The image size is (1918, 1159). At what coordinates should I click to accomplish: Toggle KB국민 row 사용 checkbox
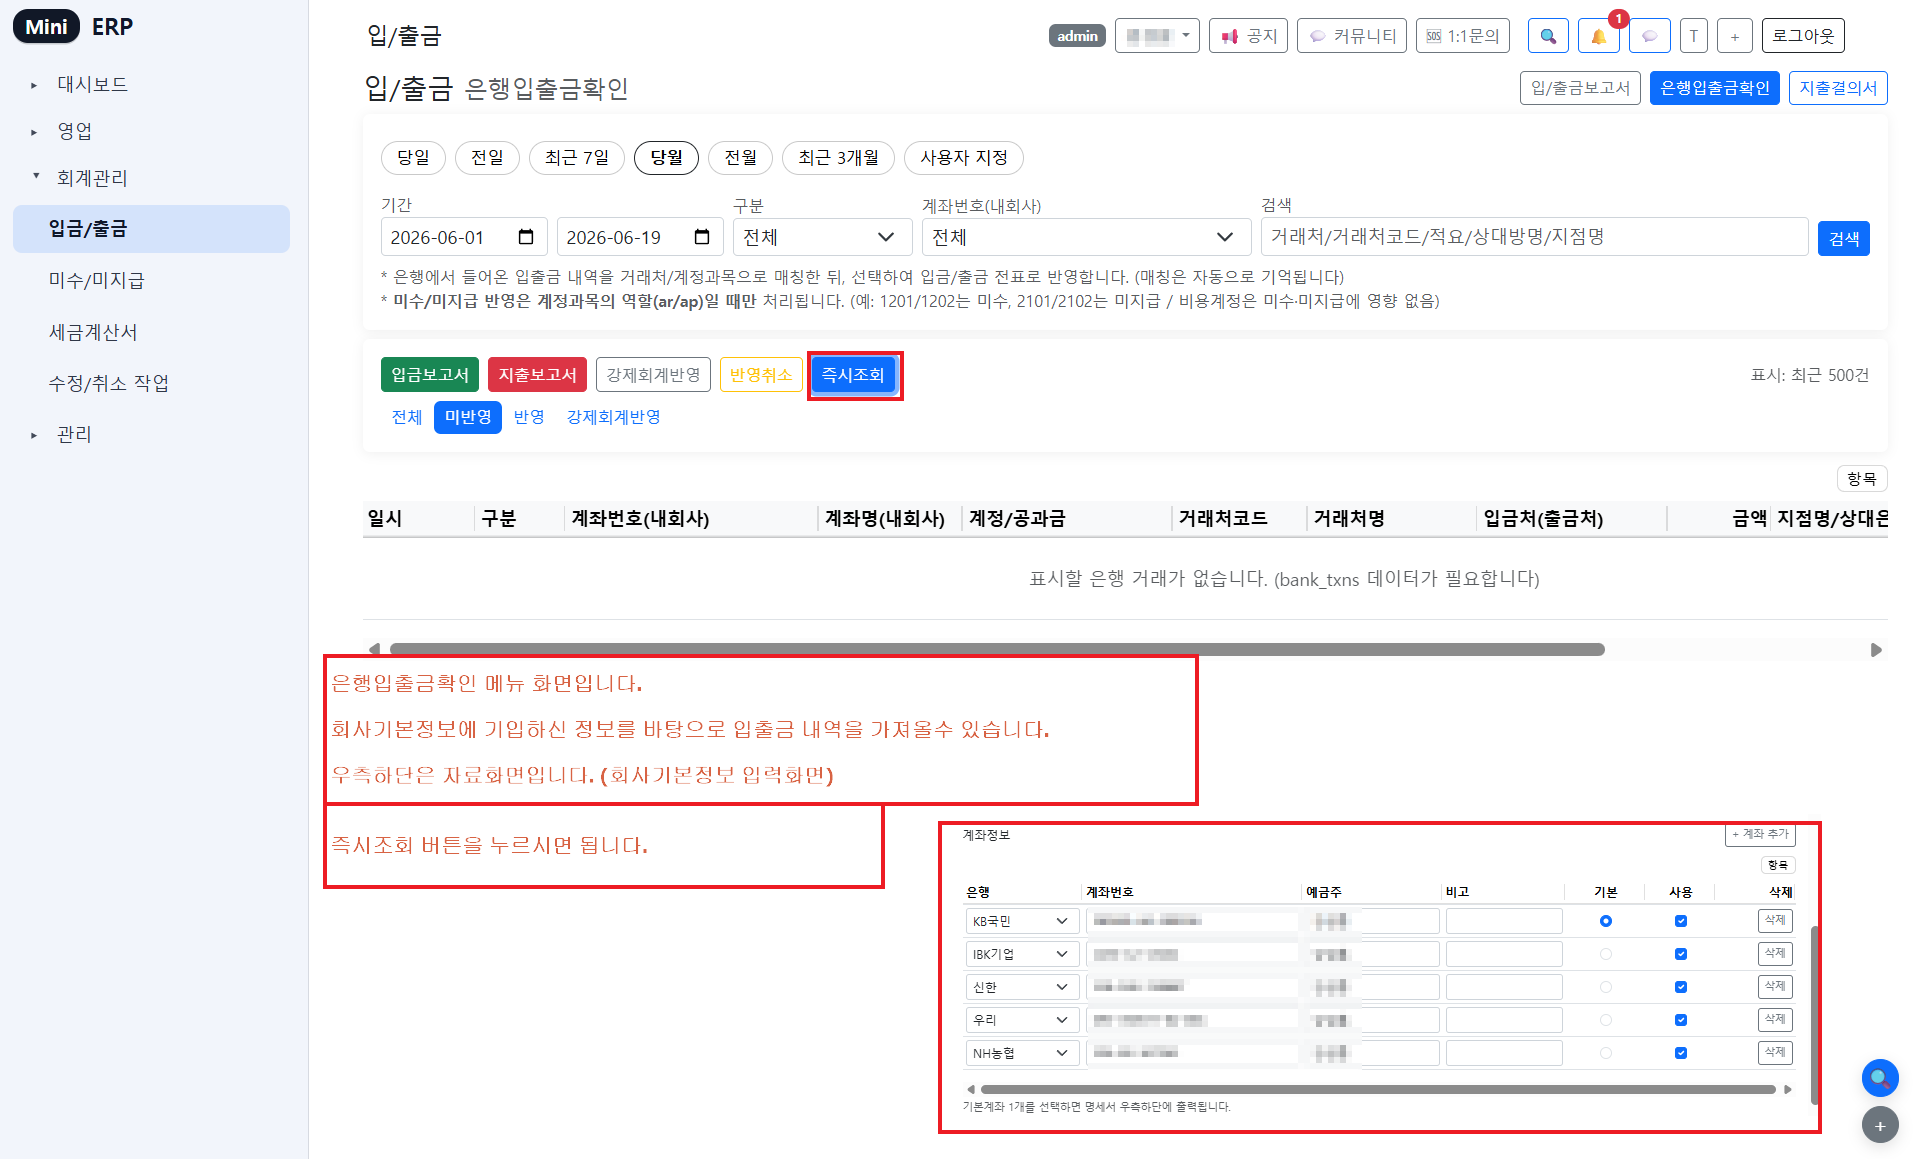pos(1681,921)
